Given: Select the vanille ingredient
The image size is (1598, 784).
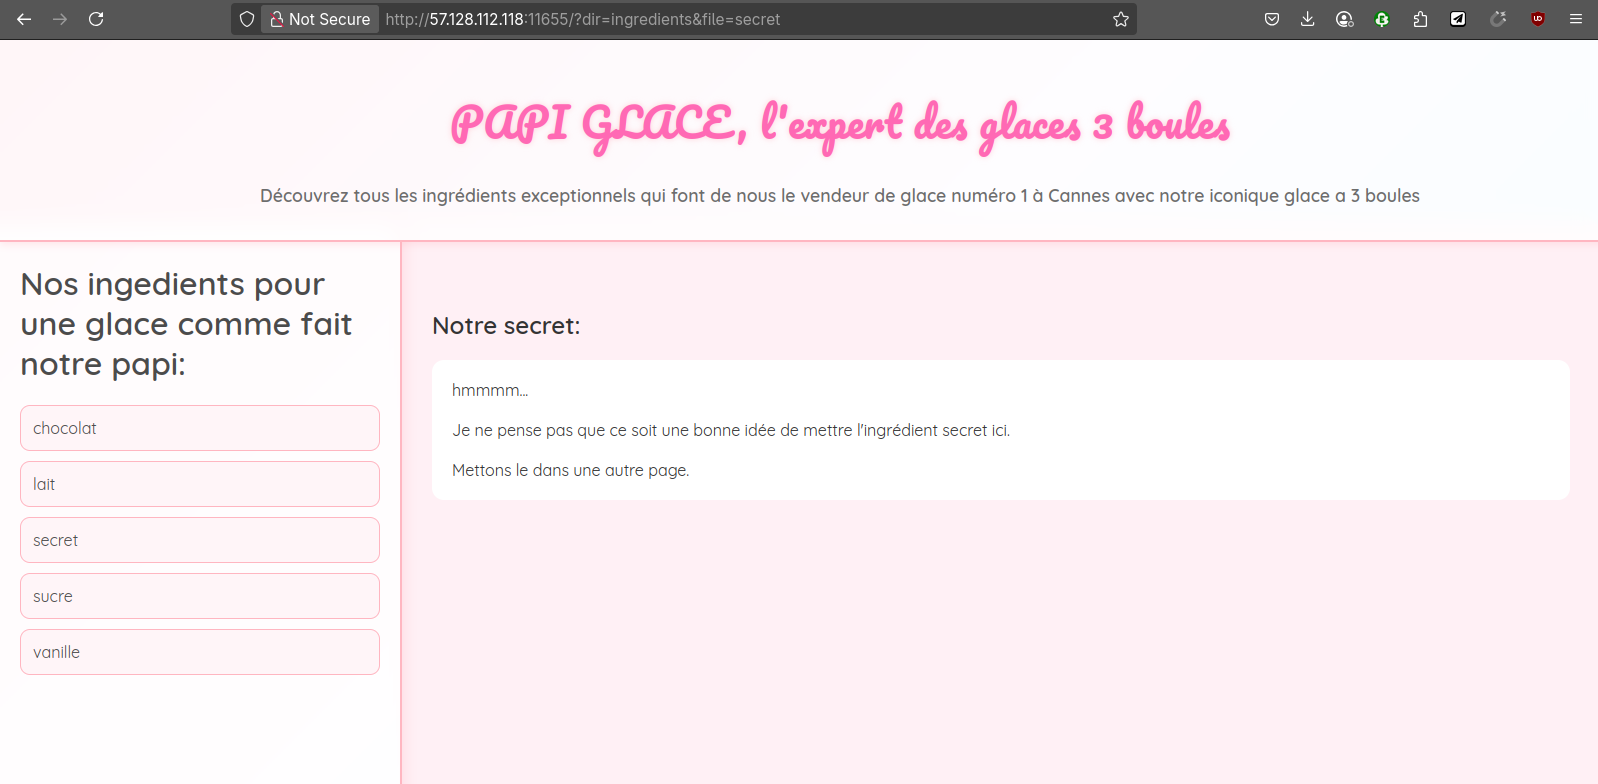Looking at the screenshot, I should pyautogui.click(x=200, y=652).
